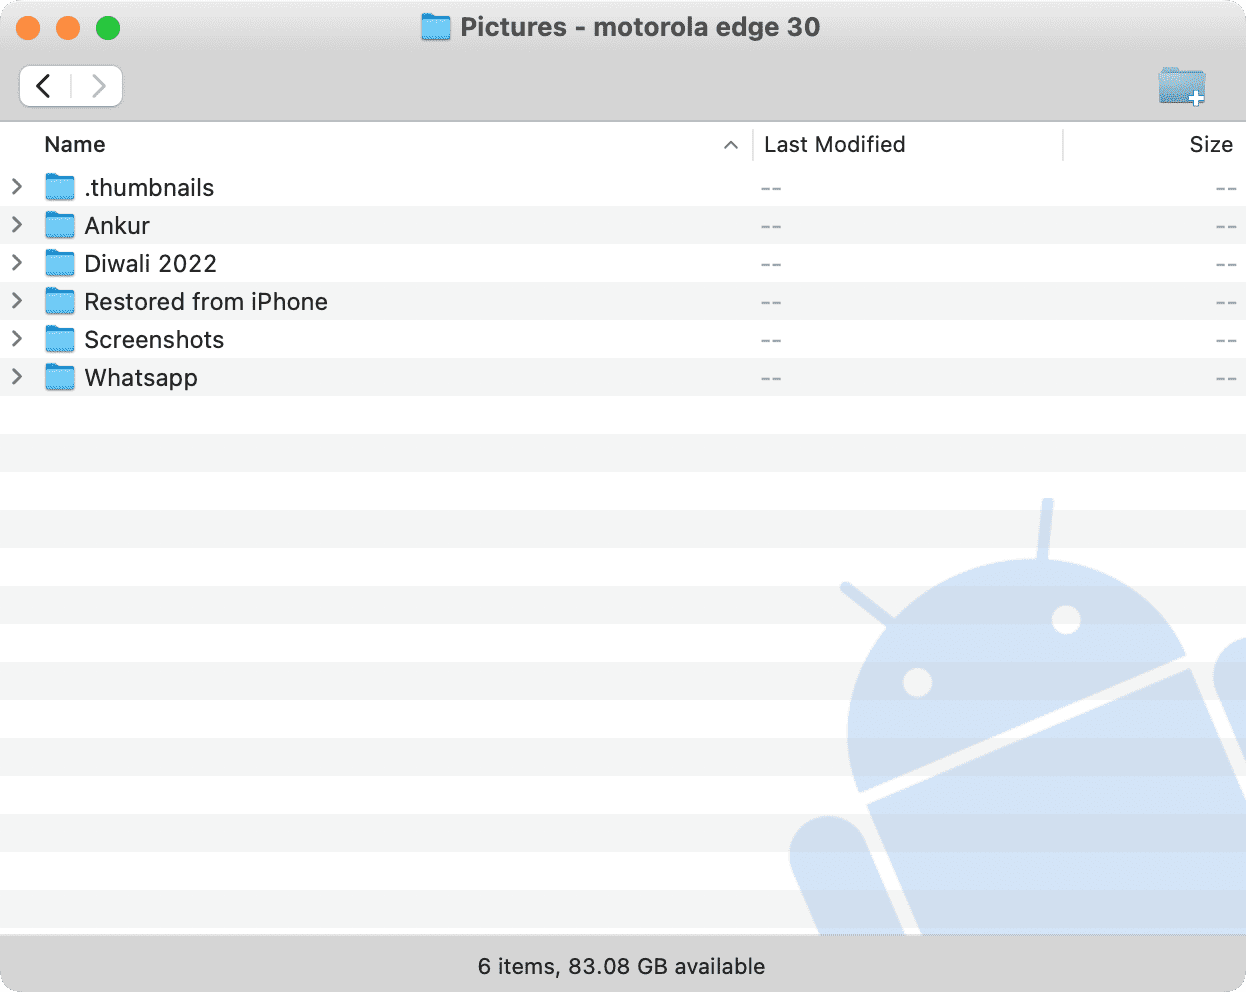The image size is (1246, 992).
Task: Toggle the sort direction arrow
Action: pyautogui.click(x=731, y=145)
